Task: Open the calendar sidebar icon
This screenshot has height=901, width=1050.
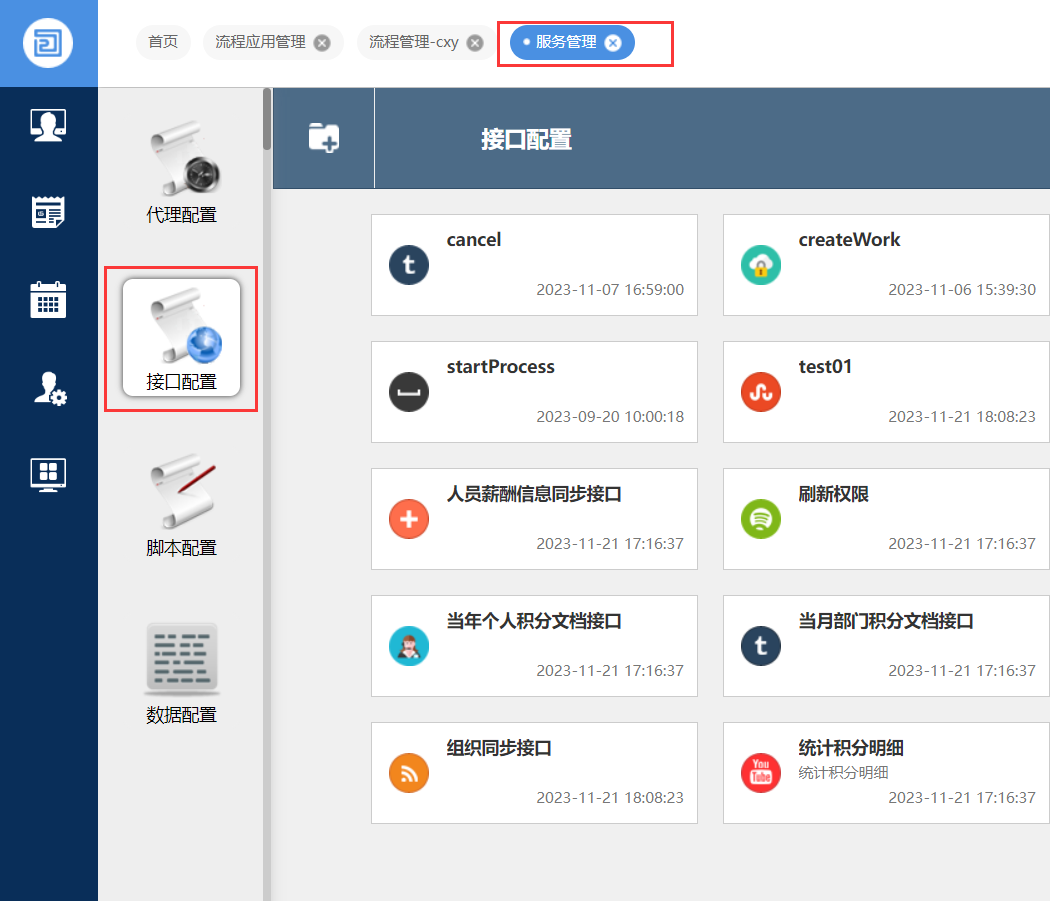Action: 48,299
